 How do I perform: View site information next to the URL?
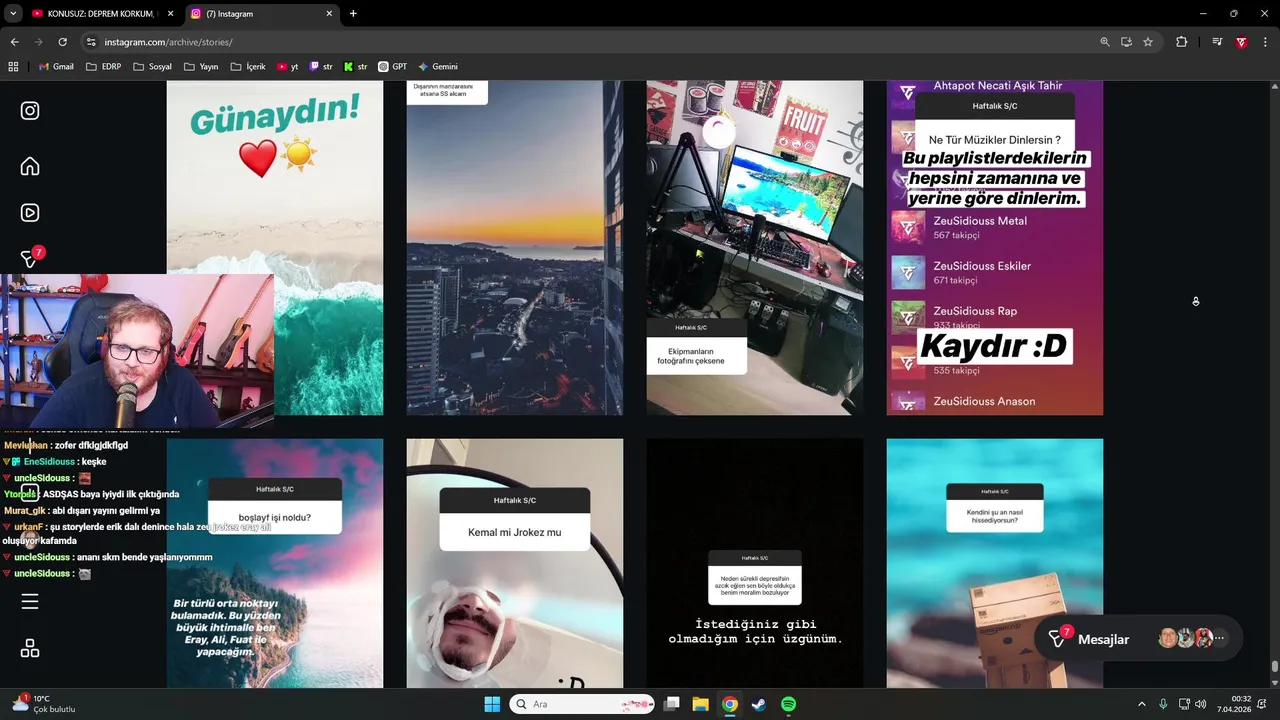[91, 42]
